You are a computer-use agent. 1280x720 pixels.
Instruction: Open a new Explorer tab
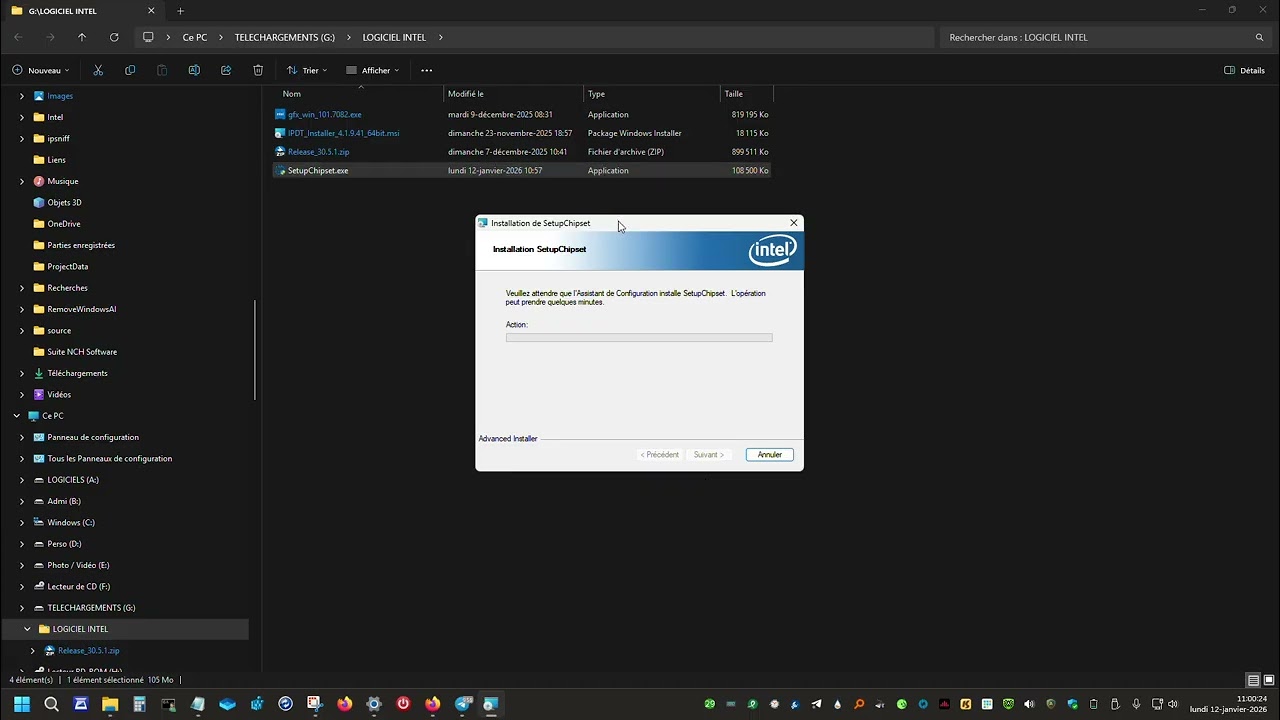(180, 11)
